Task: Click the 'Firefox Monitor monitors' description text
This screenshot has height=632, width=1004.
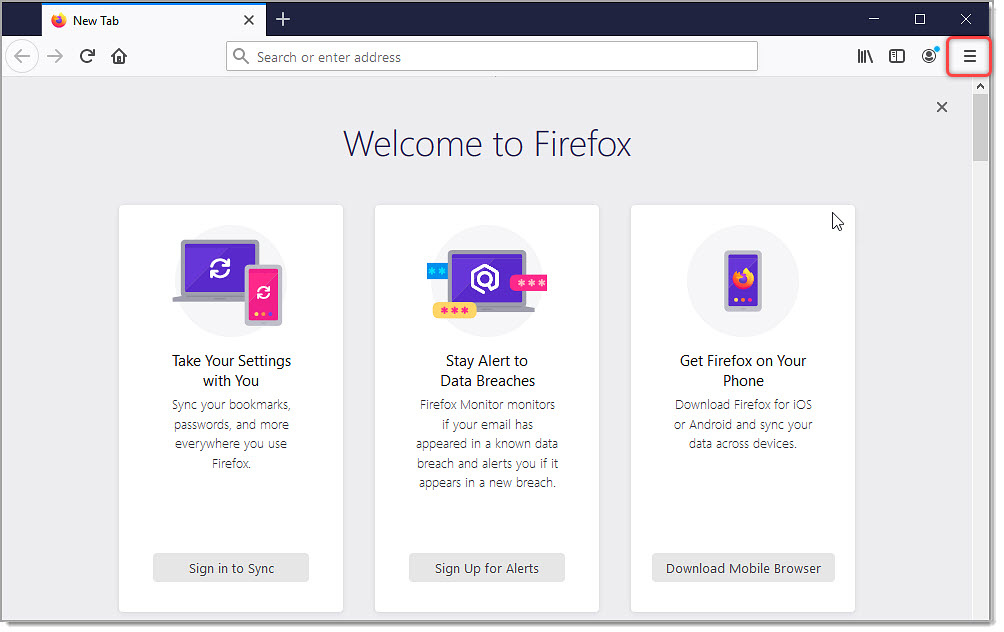Action: click(x=487, y=444)
